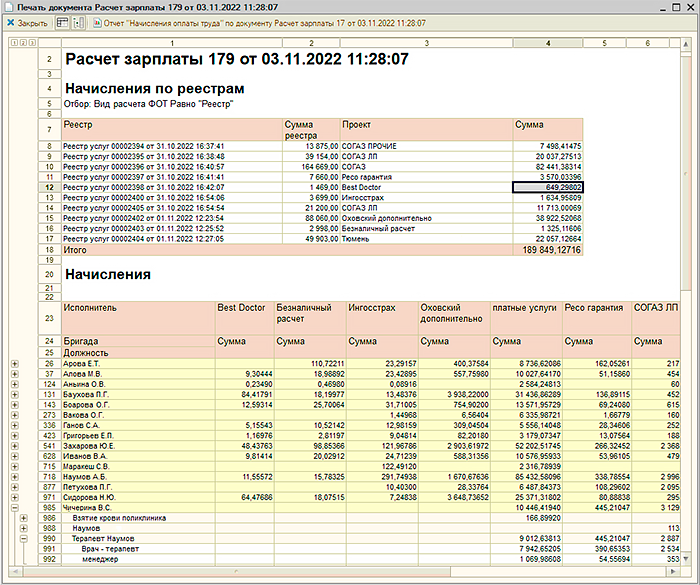Toggle the show groupings icon in toolbar

pos(79,22)
